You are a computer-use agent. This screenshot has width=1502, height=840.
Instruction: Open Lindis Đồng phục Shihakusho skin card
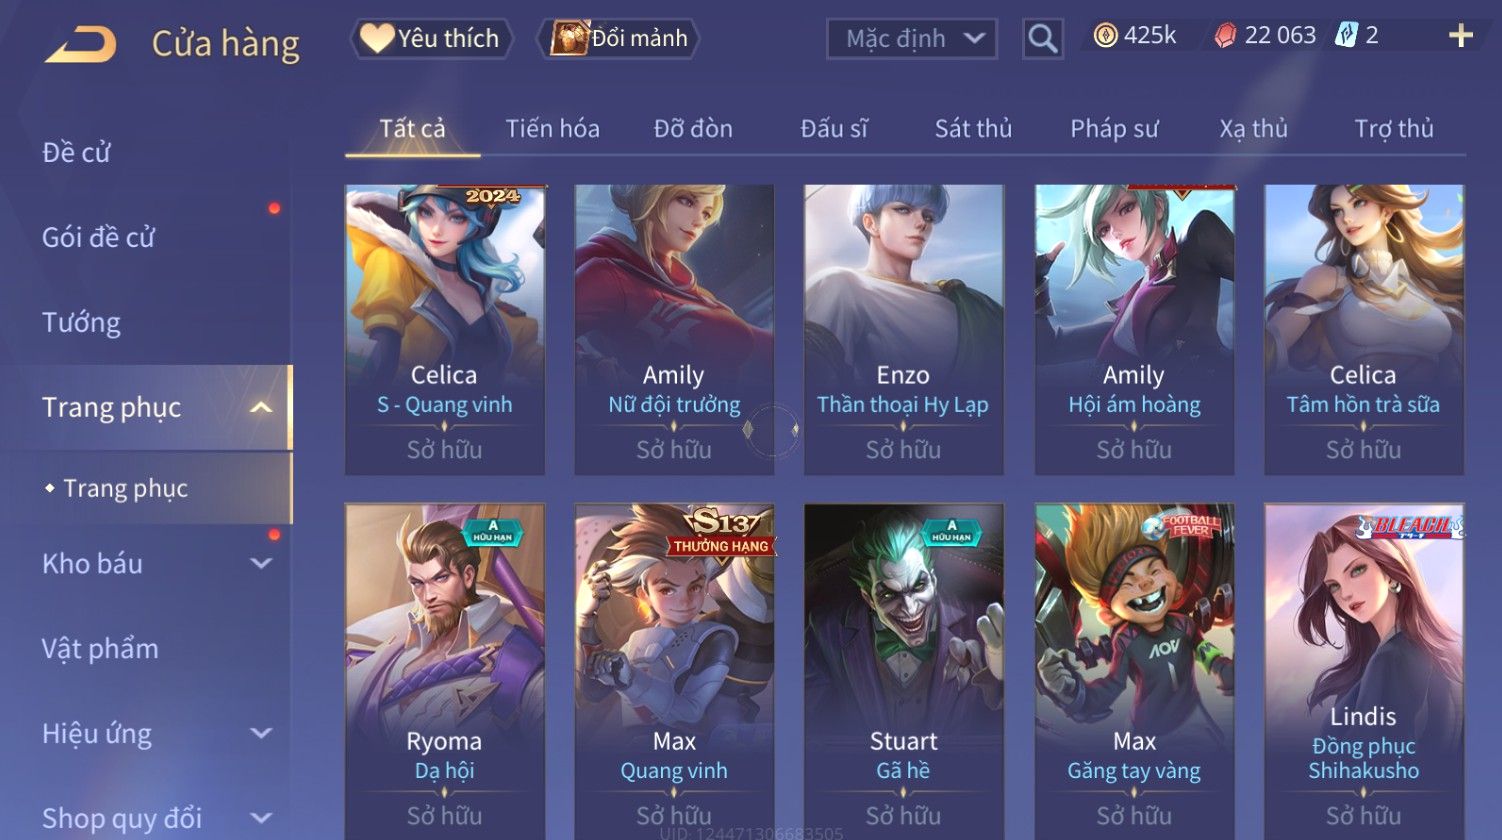pyautogui.click(x=1364, y=671)
